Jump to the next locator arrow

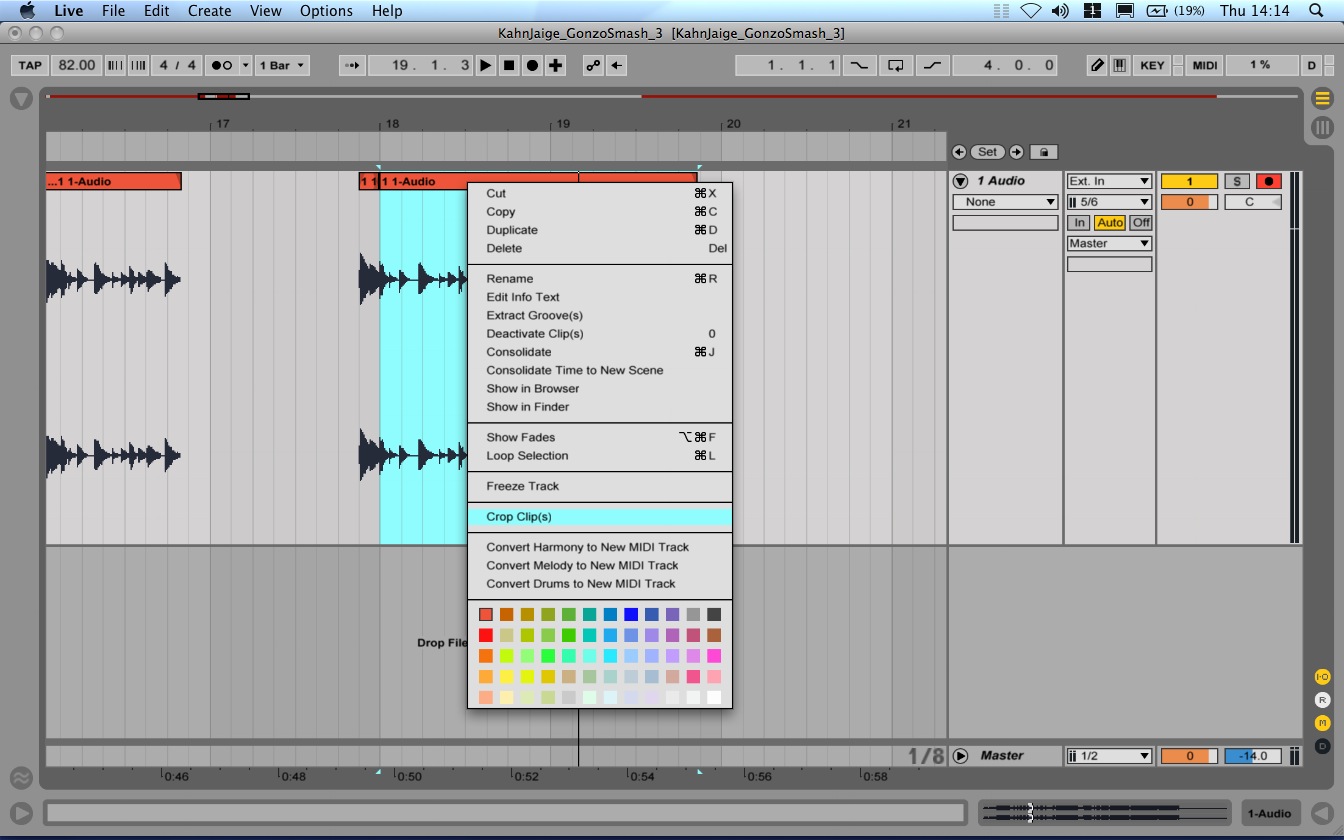(1016, 152)
